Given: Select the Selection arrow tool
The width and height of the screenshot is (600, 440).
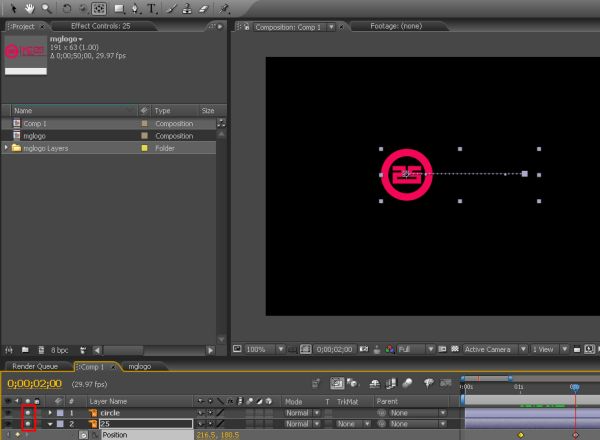Looking at the screenshot, I should pyautogui.click(x=14, y=8).
